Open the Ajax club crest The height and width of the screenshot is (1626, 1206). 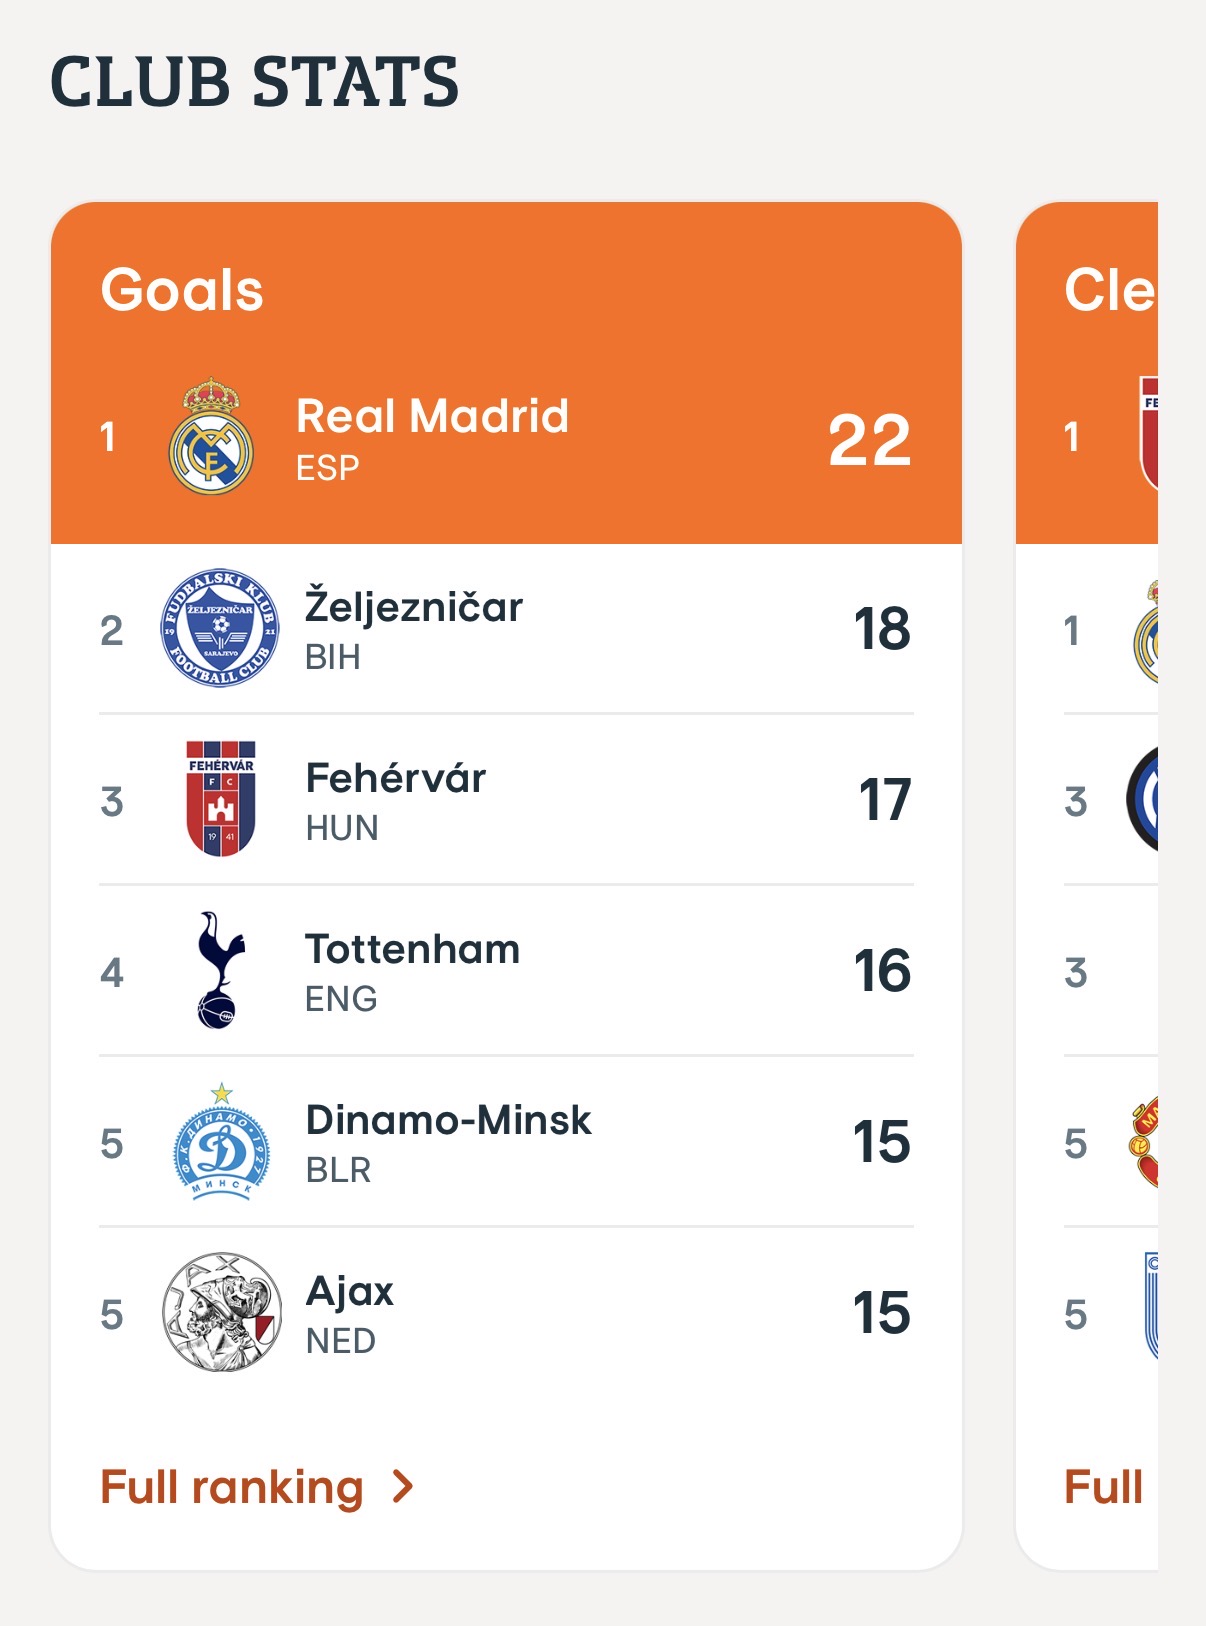coord(221,1312)
